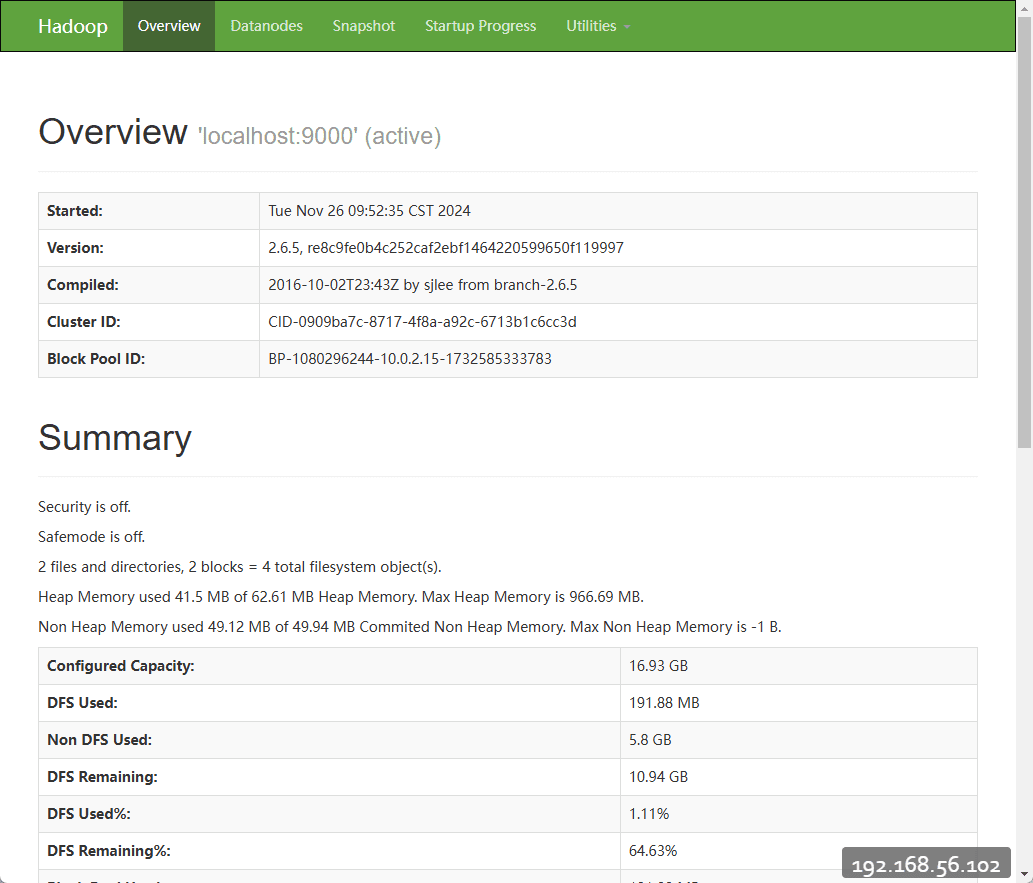Click the 'localhost:9000' (active) subtitle
The width and height of the screenshot is (1033, 883).
point(320,136)
